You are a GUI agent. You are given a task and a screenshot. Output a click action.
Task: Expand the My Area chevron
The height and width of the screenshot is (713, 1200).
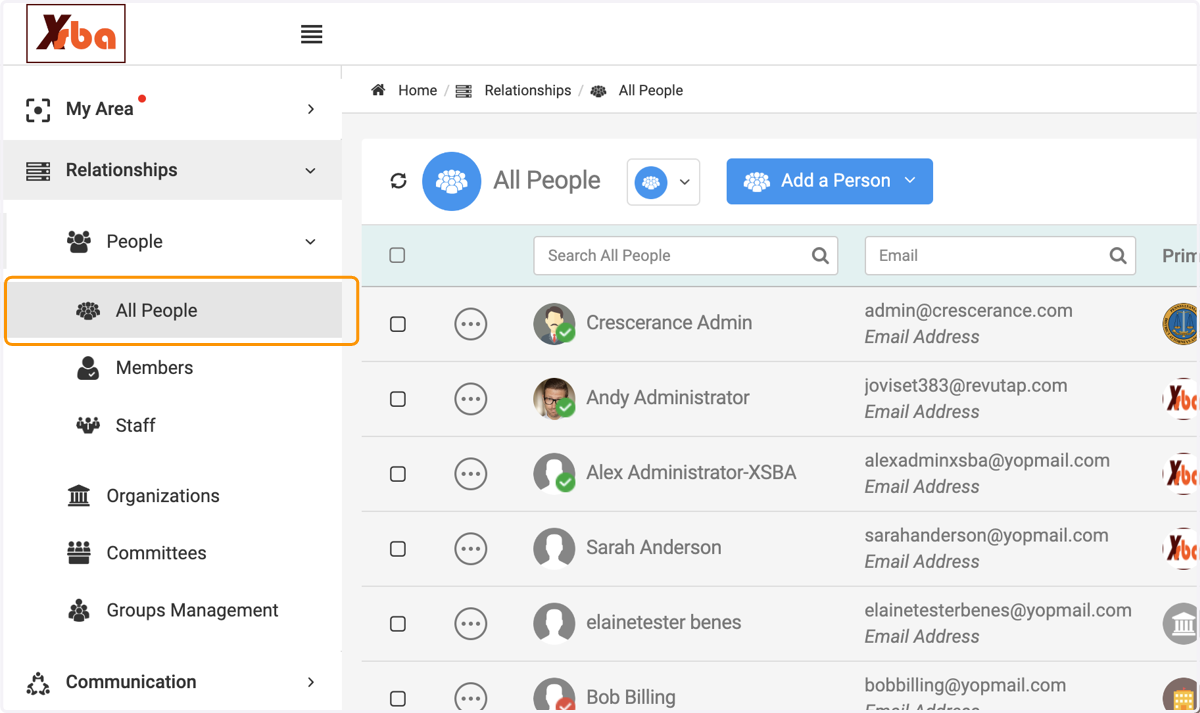[x=311, y=109]
